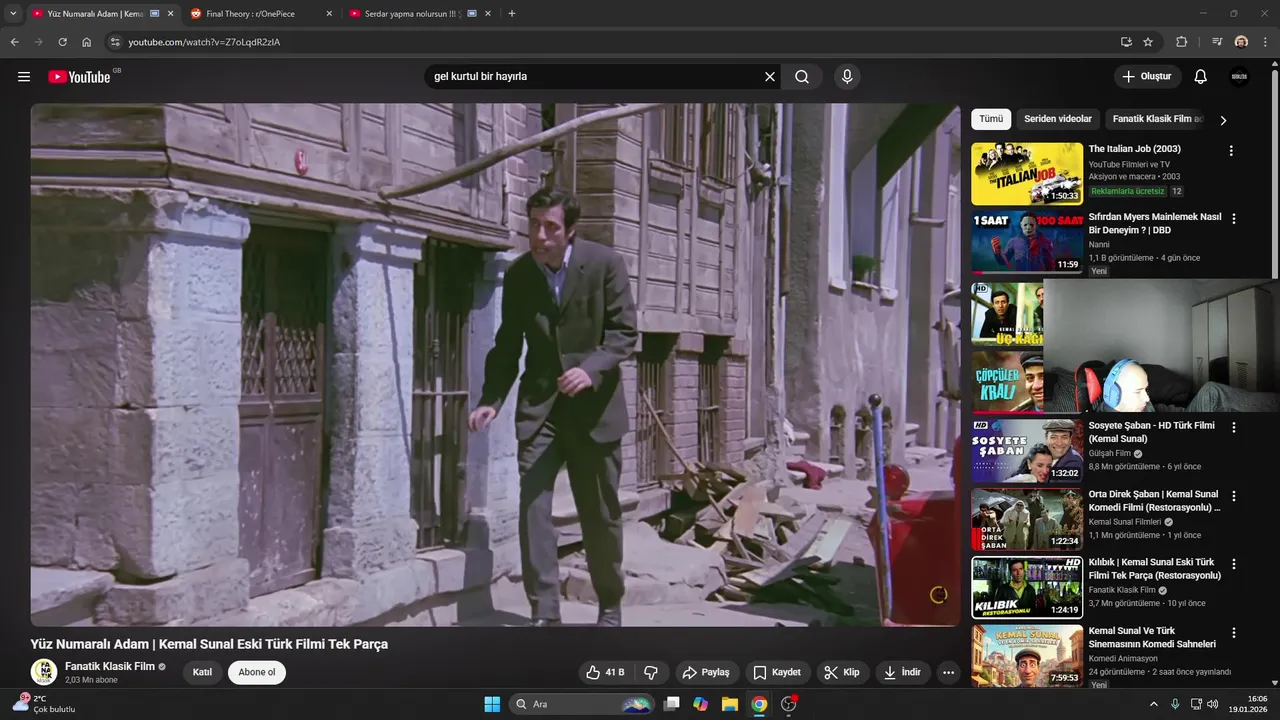Join the channel with Katıl
The height and width of the screenshot is (720, 1280).
pos(202,672)
